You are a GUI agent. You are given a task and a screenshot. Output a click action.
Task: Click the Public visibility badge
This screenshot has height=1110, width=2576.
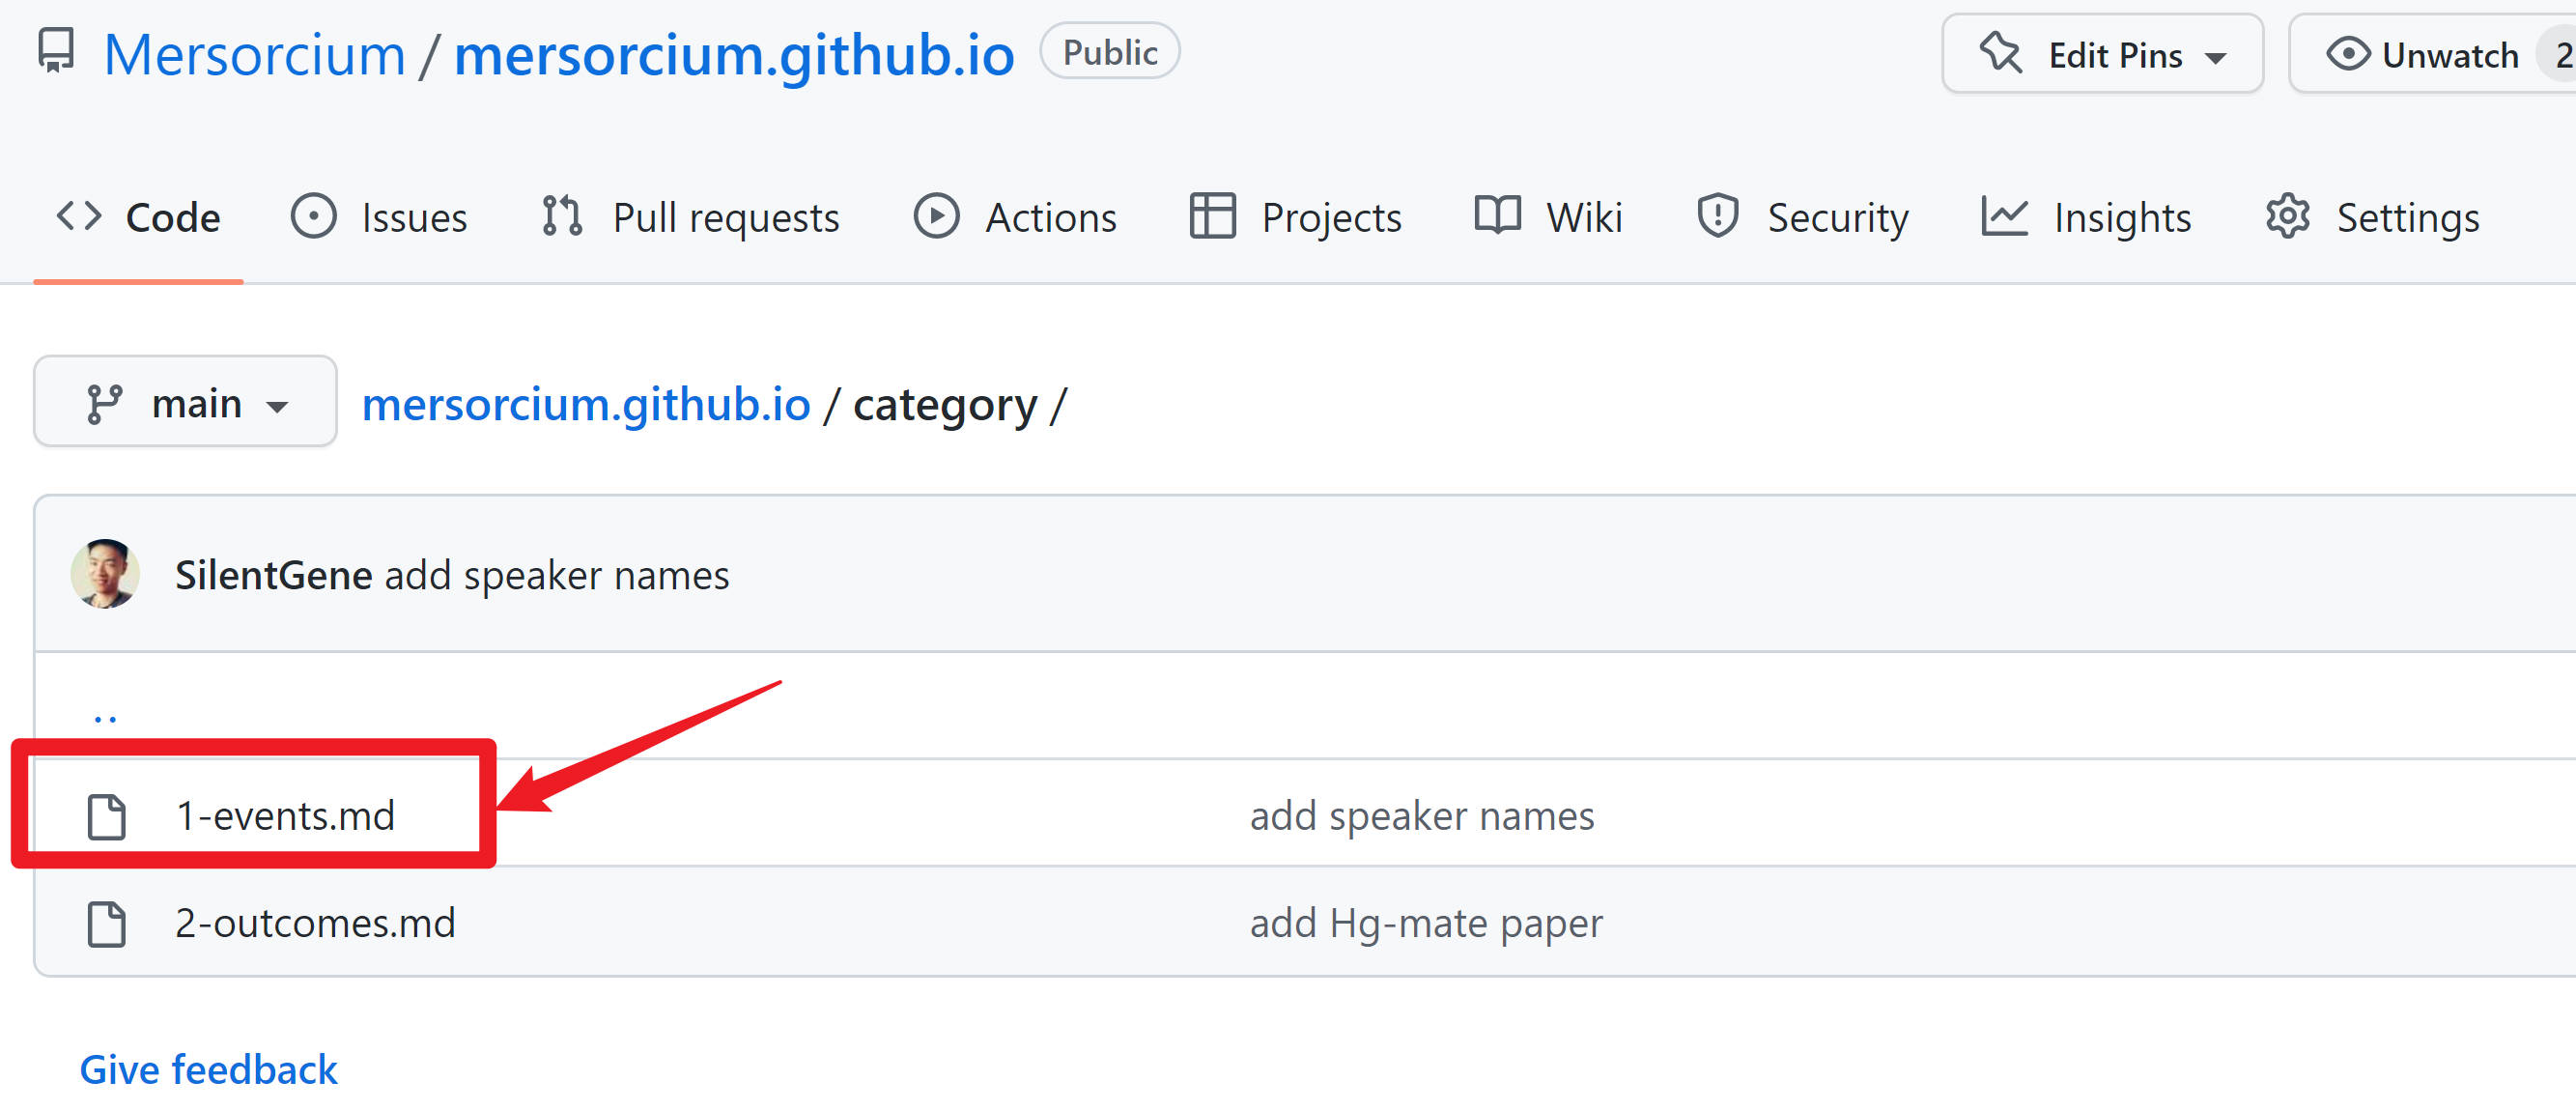pyautogui.click(x=1109, y=52)
